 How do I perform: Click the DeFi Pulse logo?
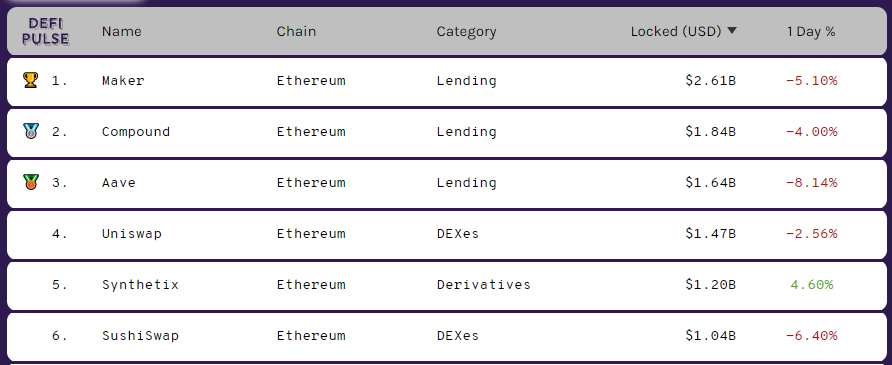(x=48, y=31)
